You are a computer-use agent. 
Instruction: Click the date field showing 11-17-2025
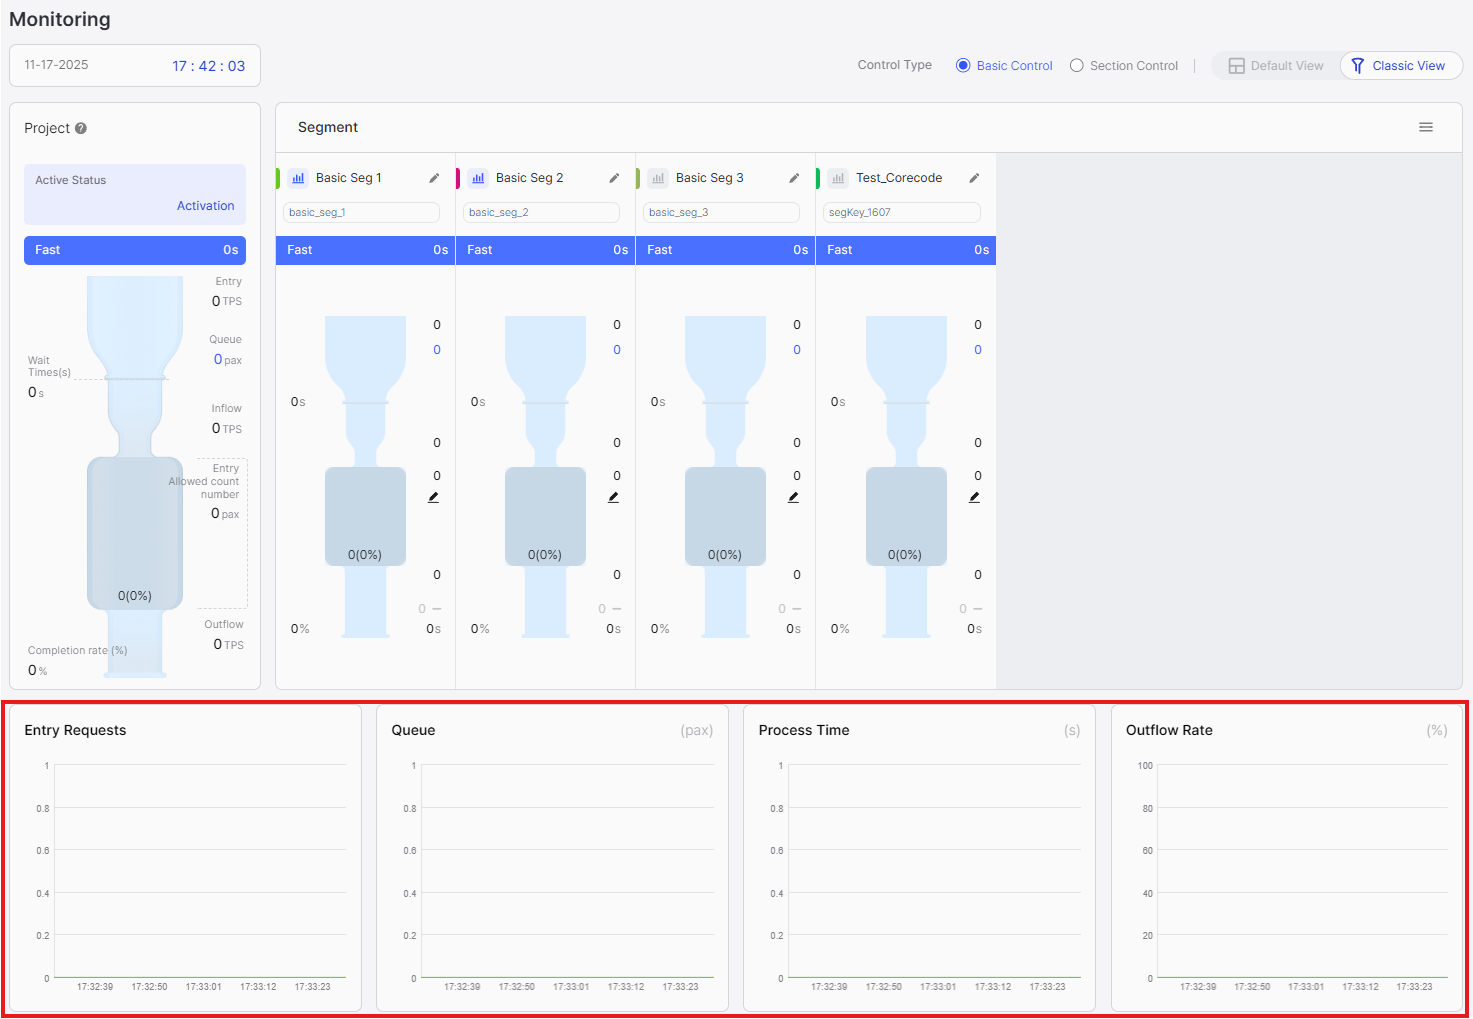[57, 65]
